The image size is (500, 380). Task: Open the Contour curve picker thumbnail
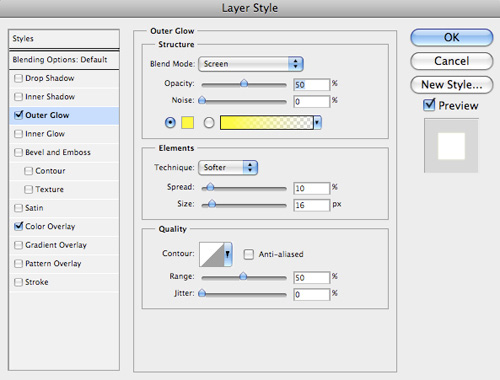click(x=212, y=254)
